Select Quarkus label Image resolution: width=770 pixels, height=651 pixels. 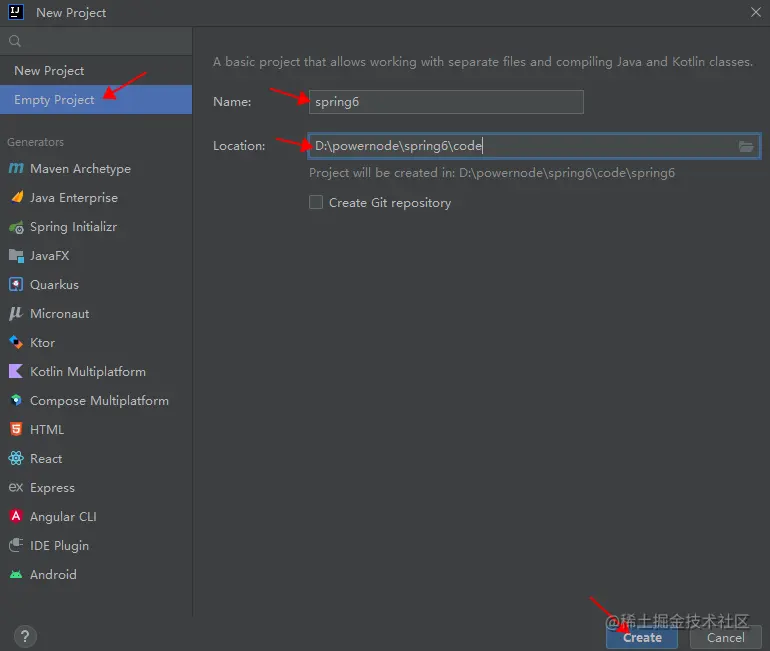[54, 285]
